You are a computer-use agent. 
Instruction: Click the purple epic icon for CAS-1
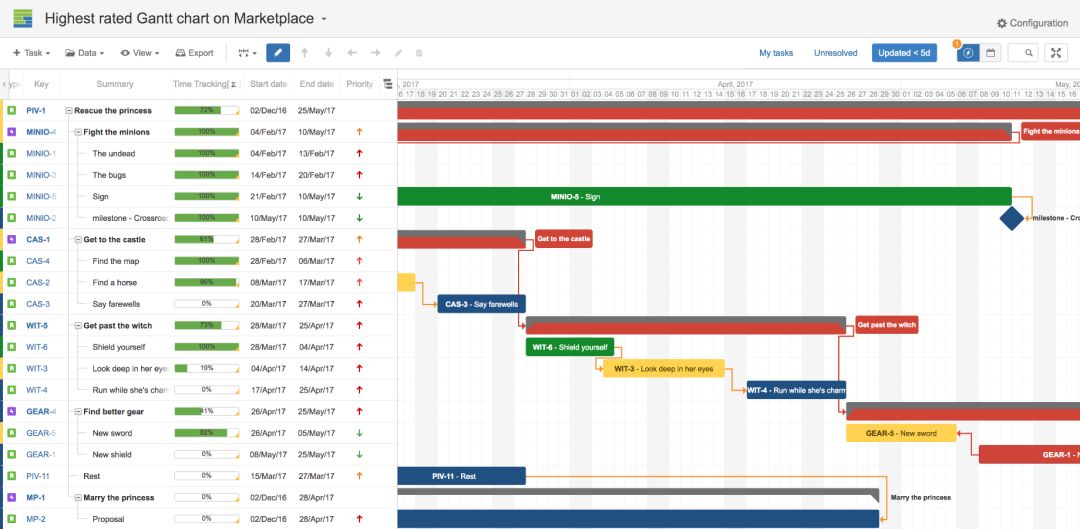[x=11, y=240]
